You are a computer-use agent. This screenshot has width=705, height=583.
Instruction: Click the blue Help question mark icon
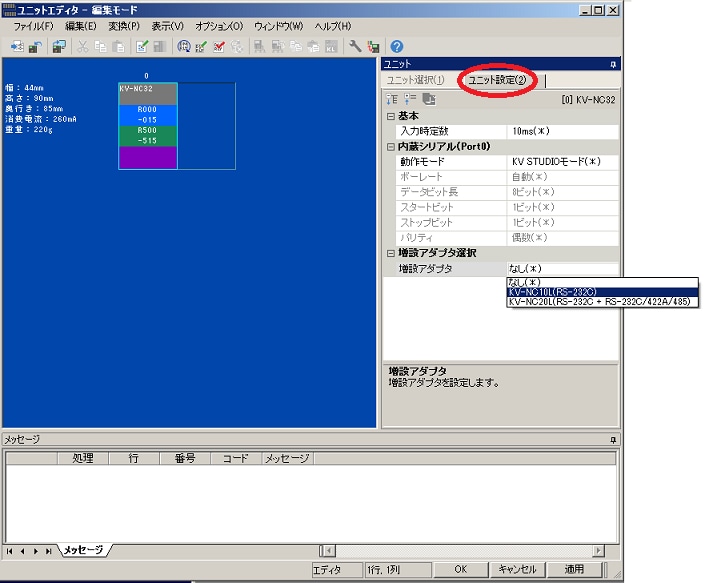click(397, 46)
